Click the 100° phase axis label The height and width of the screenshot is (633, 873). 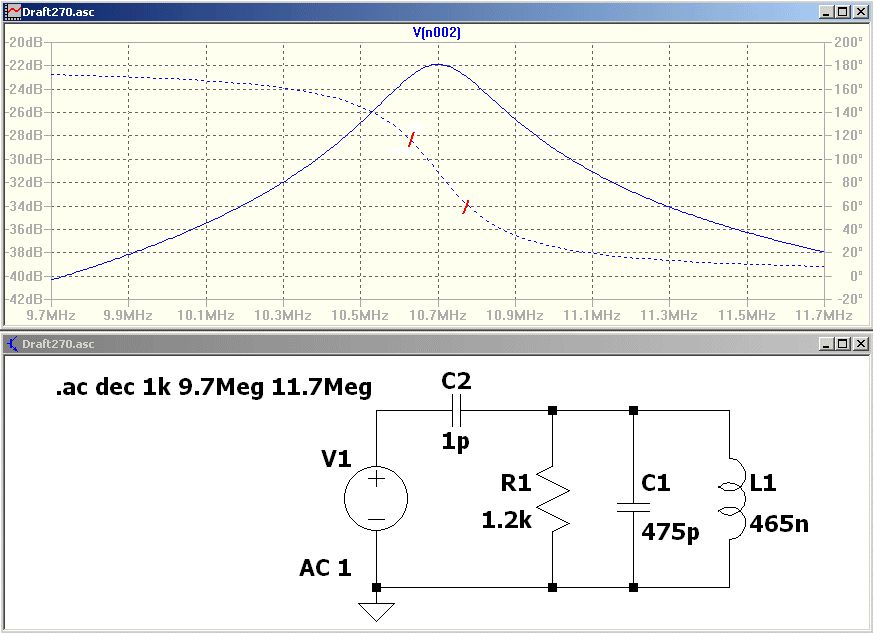[x=849, y=159]
